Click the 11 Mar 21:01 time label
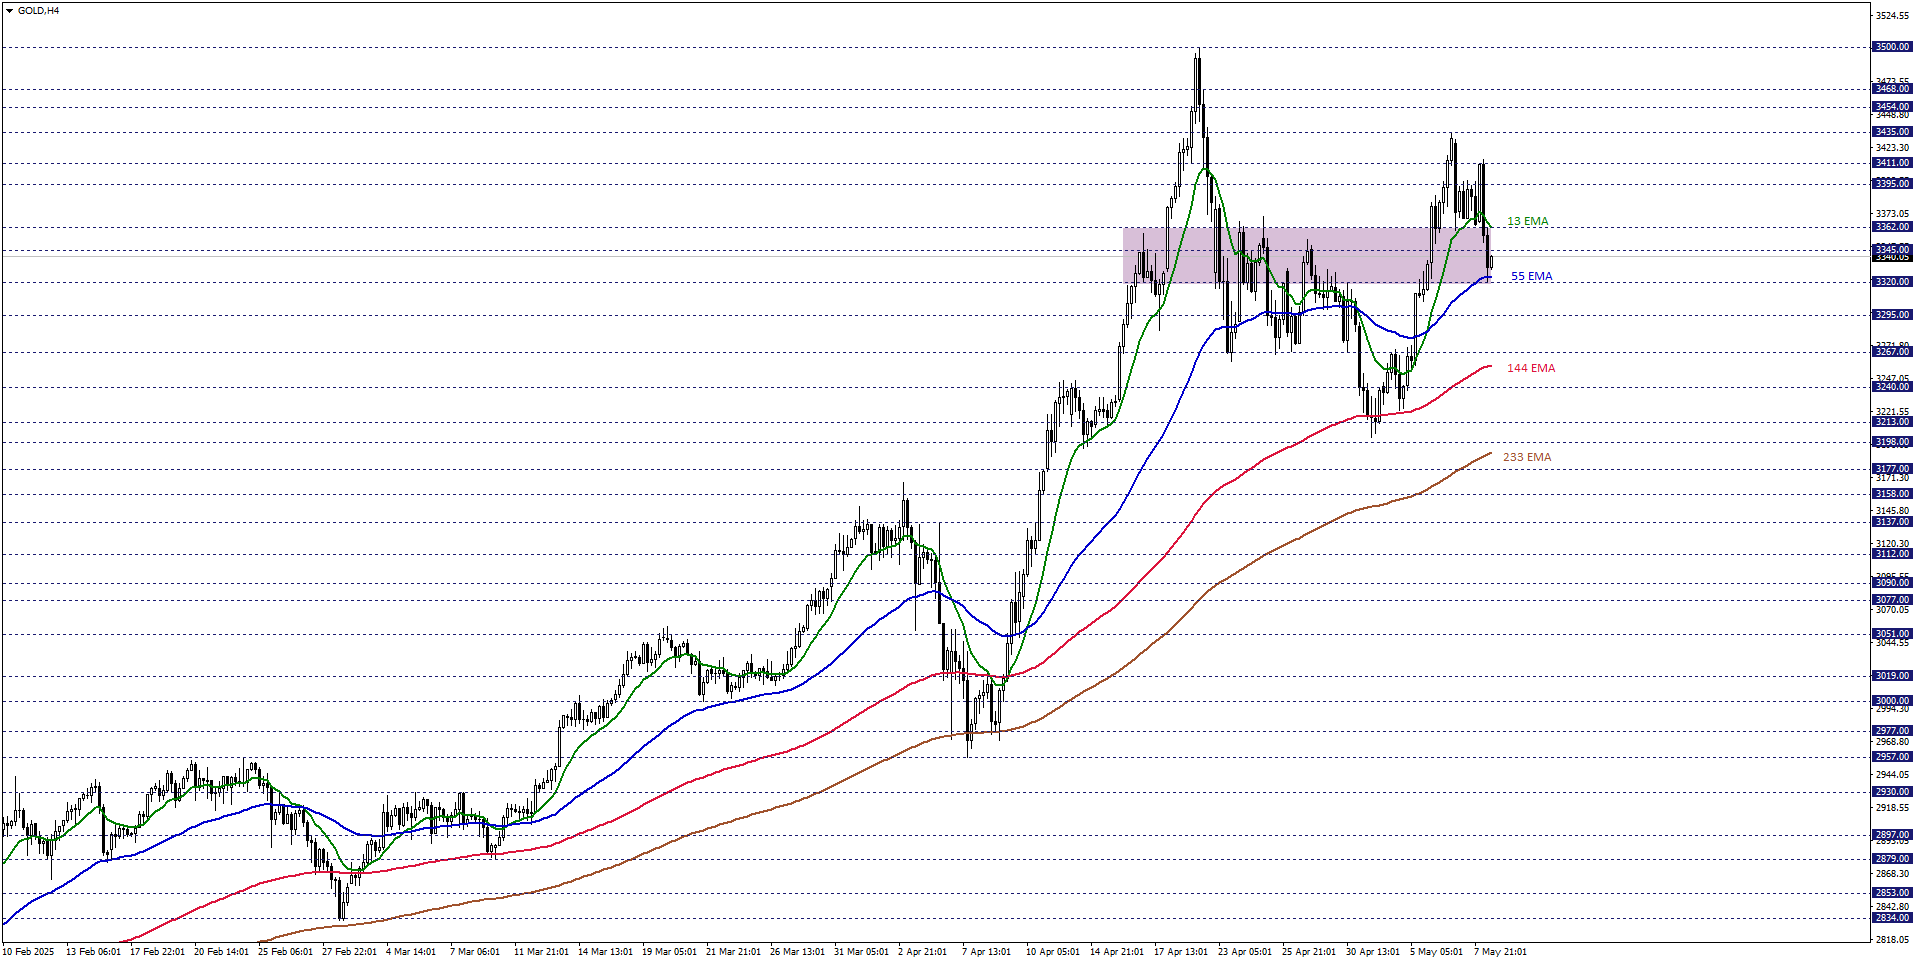 click(x=541, y=952)
